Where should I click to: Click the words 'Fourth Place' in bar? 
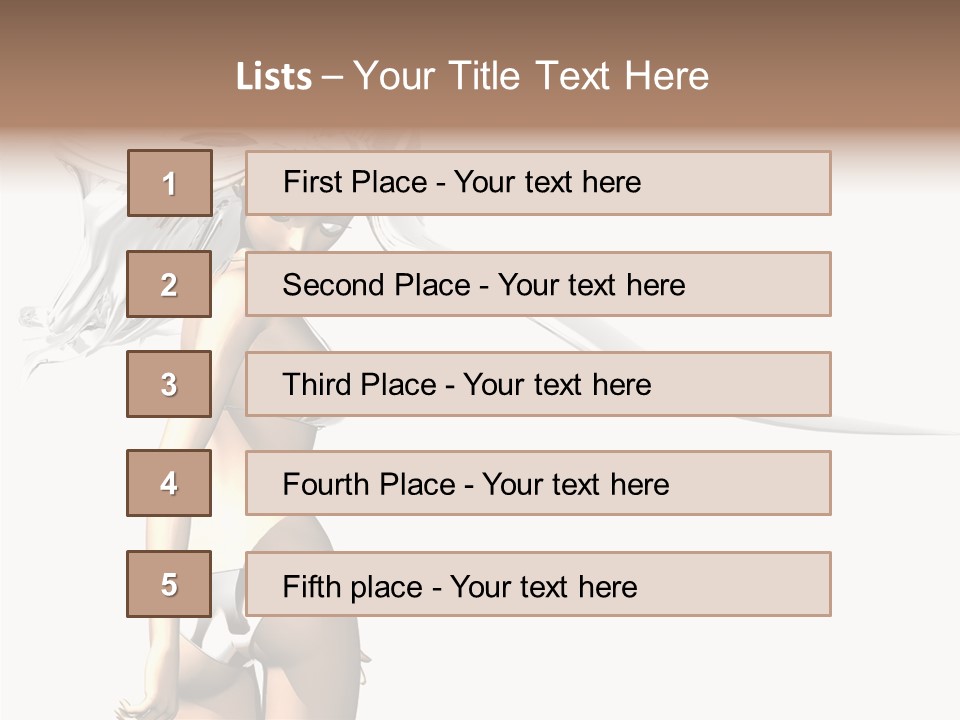[369, 484]
